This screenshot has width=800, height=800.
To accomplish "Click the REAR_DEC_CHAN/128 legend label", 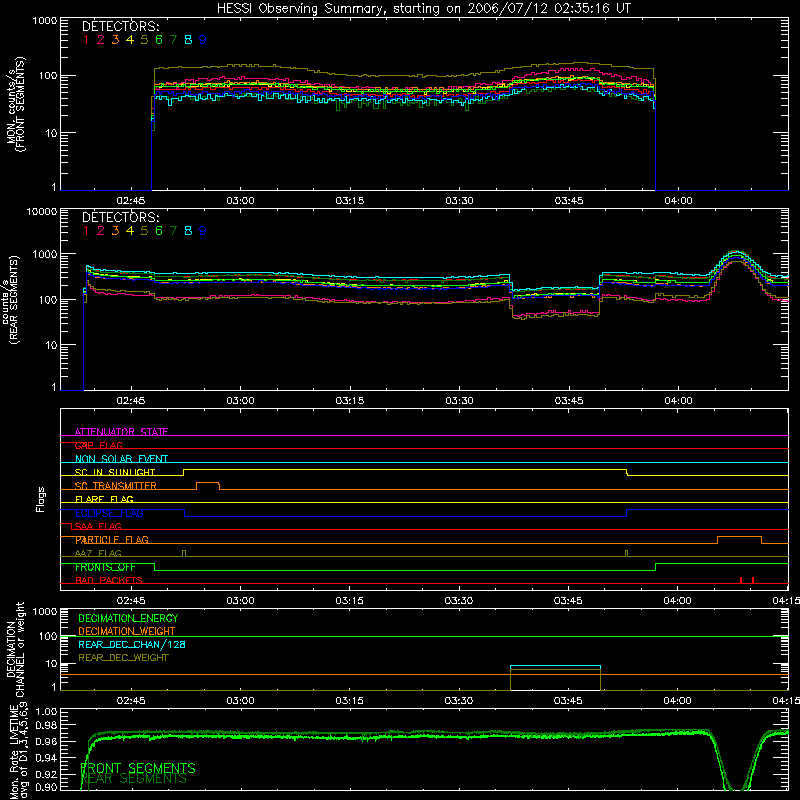I will tap(132, 644).
